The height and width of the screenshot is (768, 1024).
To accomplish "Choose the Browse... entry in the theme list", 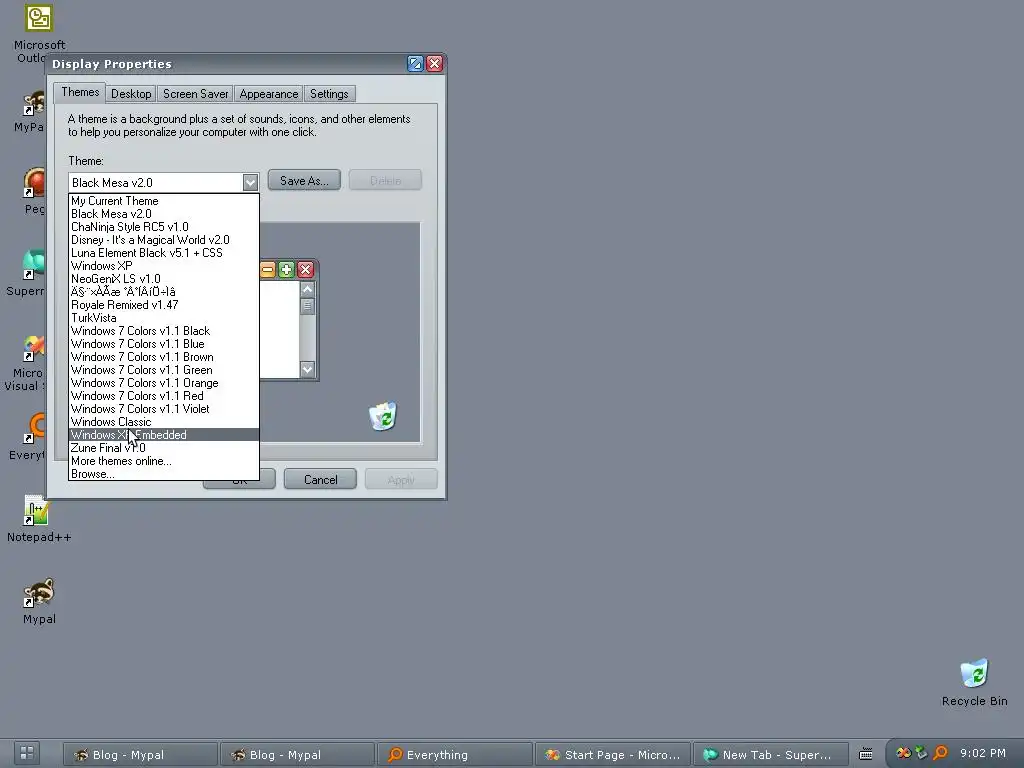I will pyautogui.click(x=164, y=474).
